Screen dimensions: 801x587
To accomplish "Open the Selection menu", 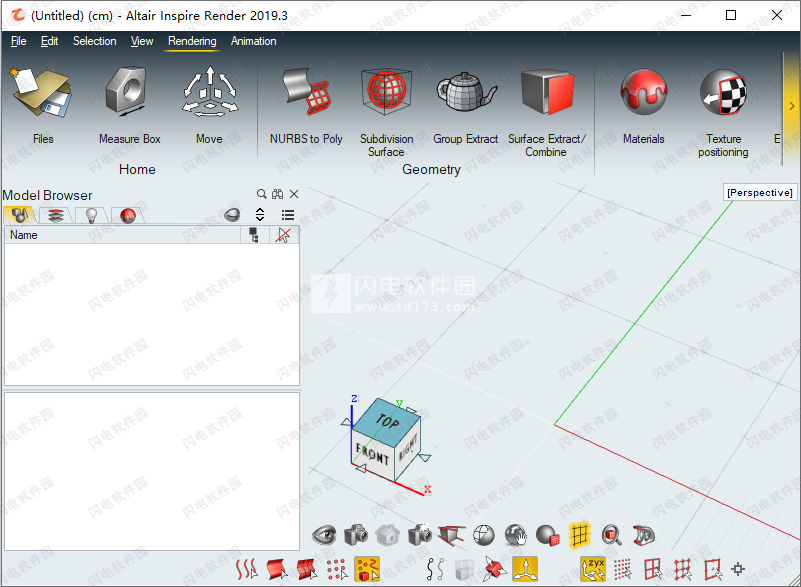I will point(95,41).
